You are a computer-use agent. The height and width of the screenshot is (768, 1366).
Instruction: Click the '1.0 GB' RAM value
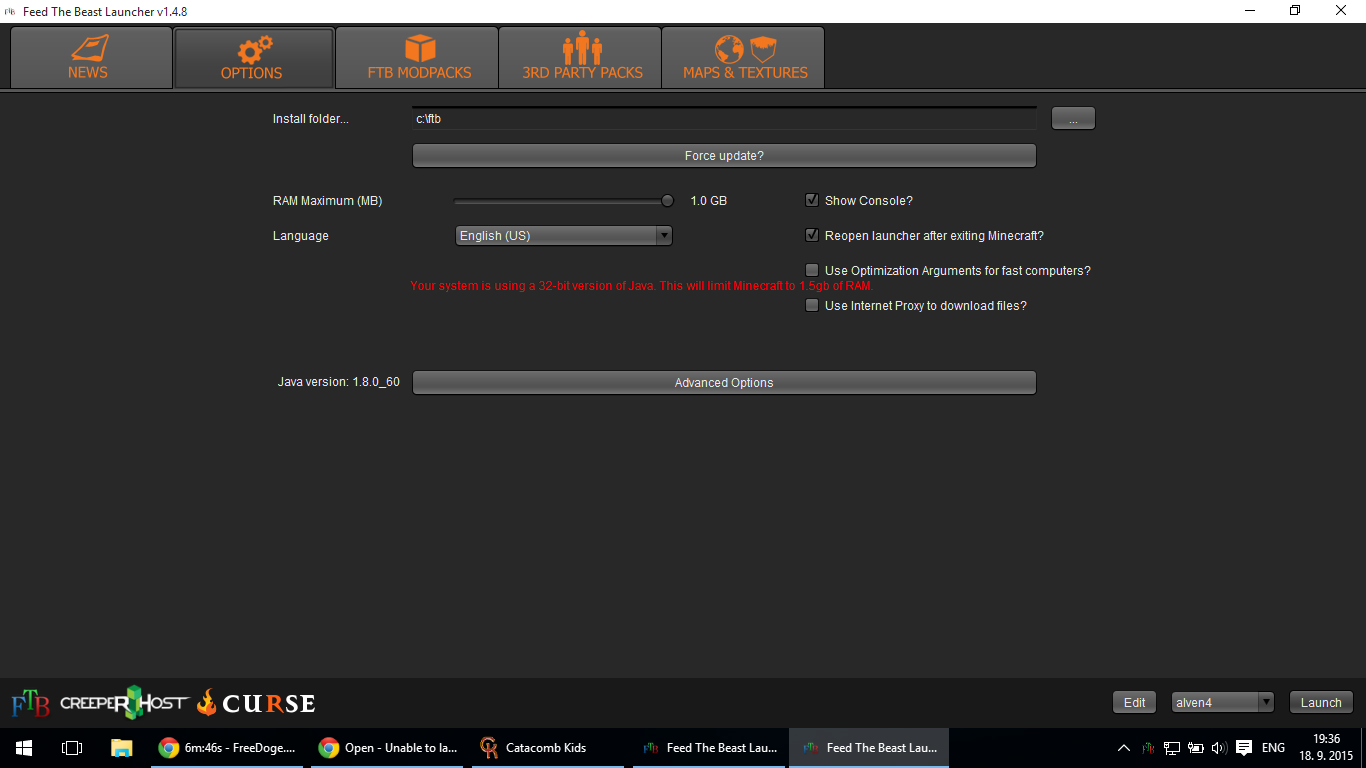(x=709, y=201)
